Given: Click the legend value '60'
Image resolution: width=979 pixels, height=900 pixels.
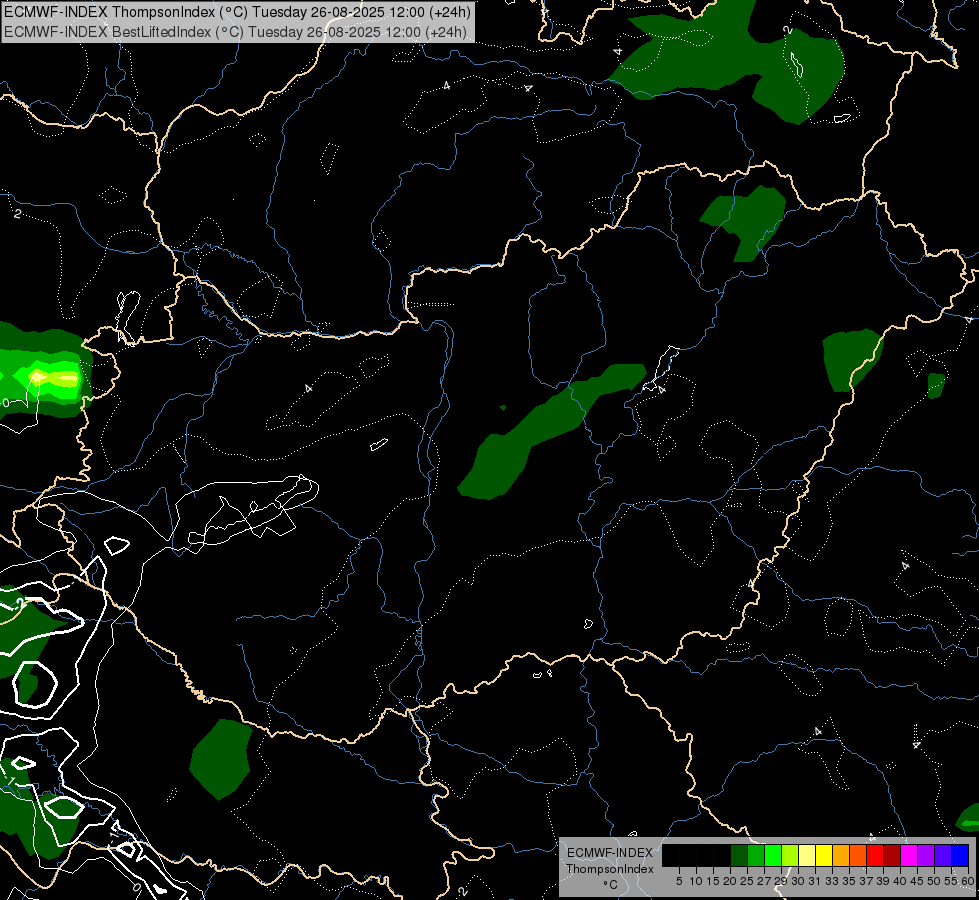Looking at the screenshot, I should pyautogui.click(x=968, y=881).
